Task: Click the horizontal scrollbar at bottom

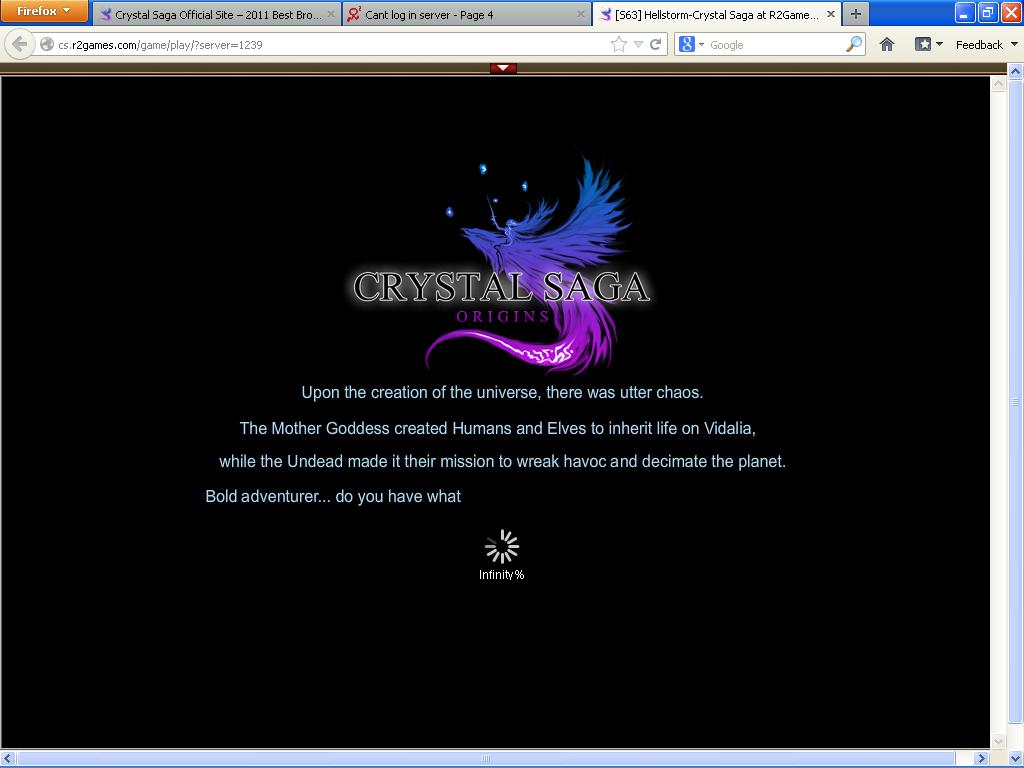Action: point(487,759)
